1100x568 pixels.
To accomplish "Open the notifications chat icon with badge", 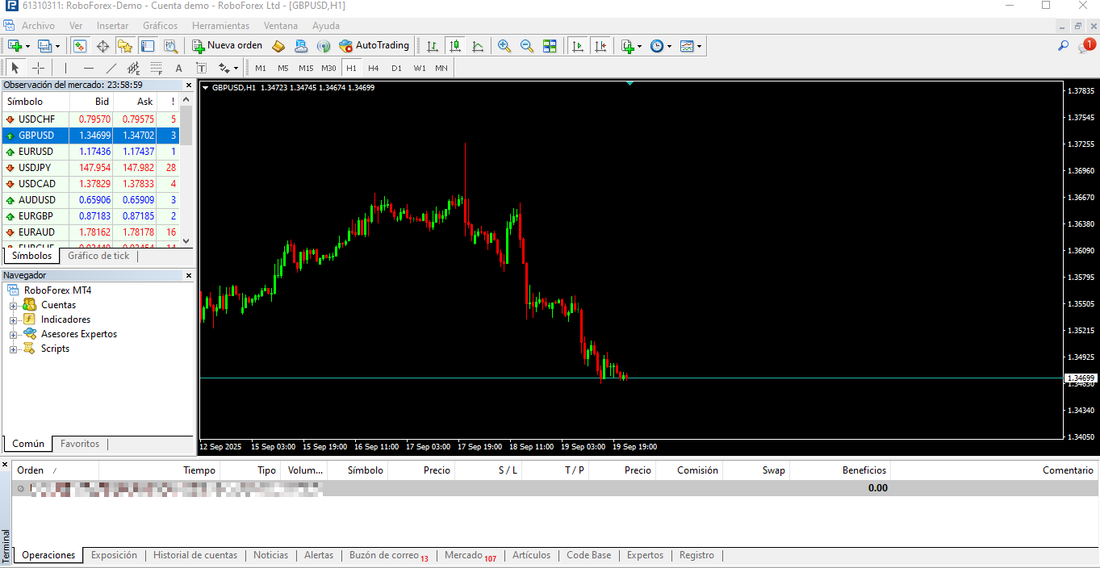I will (x=1086, y=46).
